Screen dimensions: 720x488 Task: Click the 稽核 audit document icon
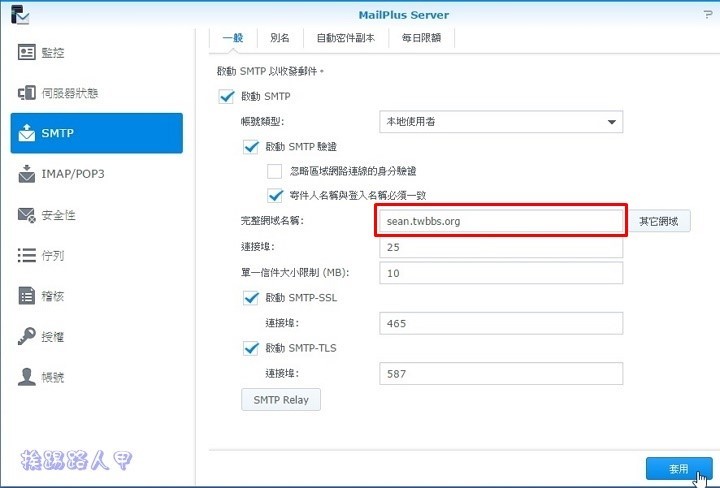(27, 296)
